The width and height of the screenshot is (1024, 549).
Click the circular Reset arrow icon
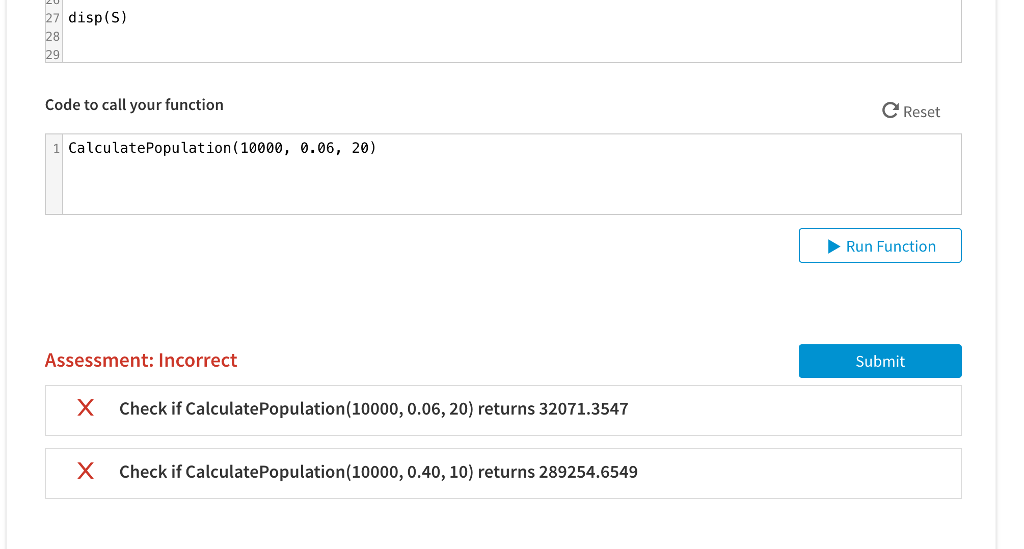(x=890, y=111)
